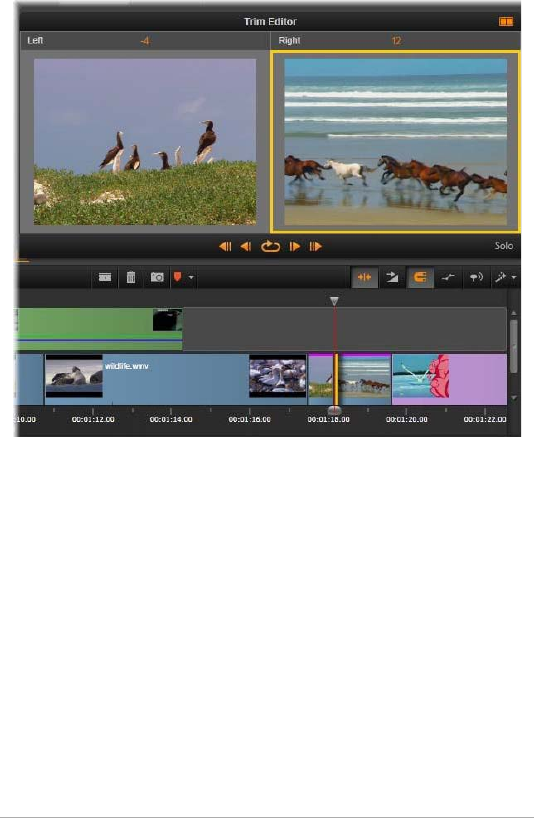Click the seabirds flock thumbnail in the clip
This screenshot has width=534, height=818.
click(x=277, y=376)
